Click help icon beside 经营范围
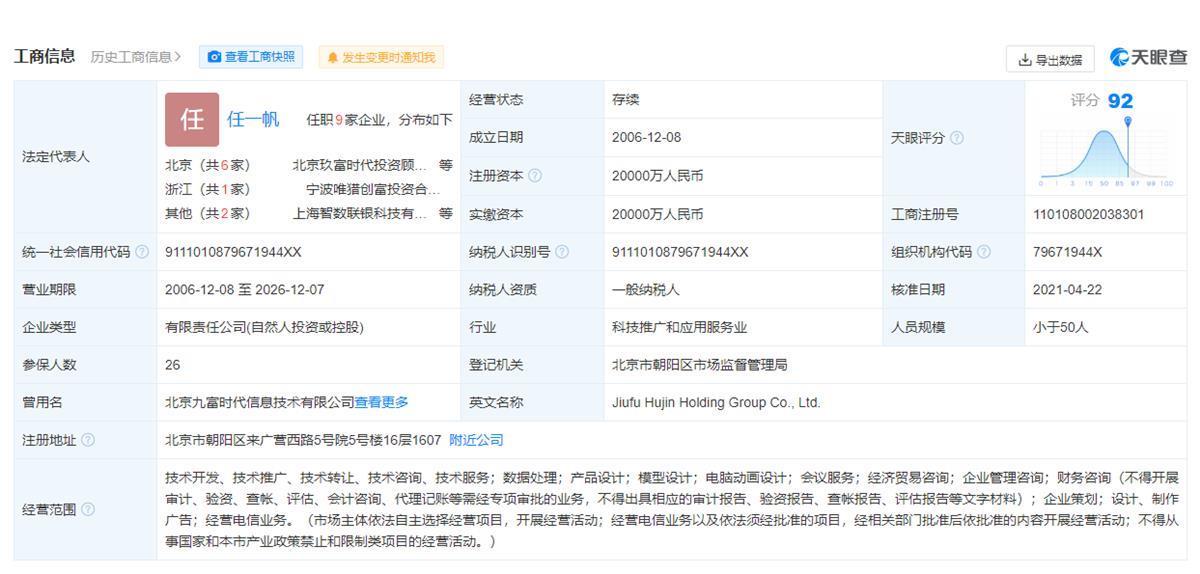 point(88,509)
